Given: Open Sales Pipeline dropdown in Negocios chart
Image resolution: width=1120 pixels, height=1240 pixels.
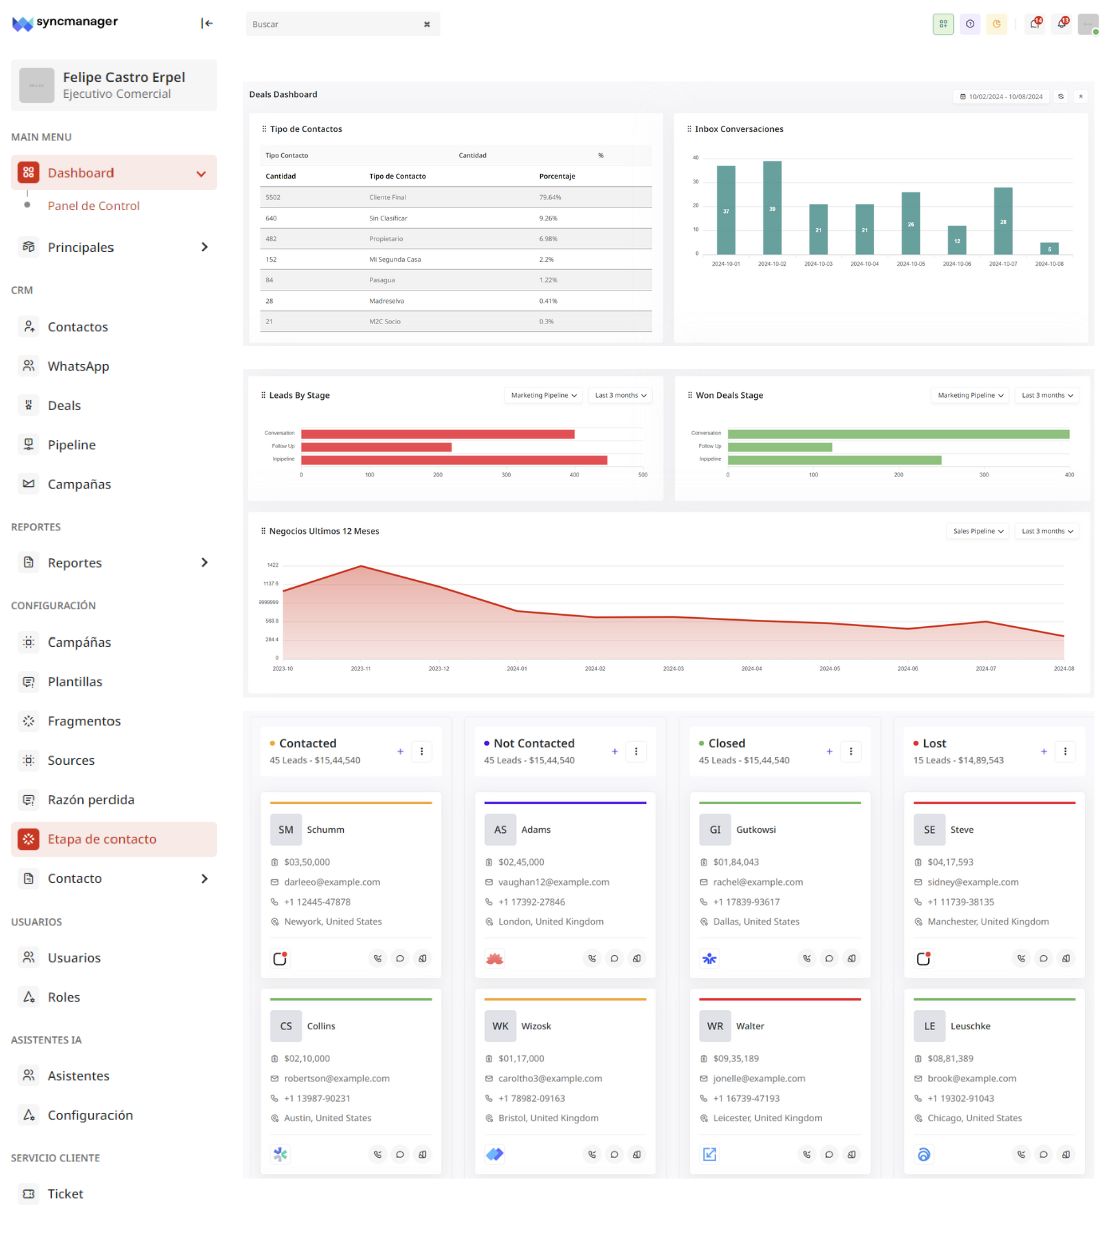Looking at the screenshot, I should point(978,531).
